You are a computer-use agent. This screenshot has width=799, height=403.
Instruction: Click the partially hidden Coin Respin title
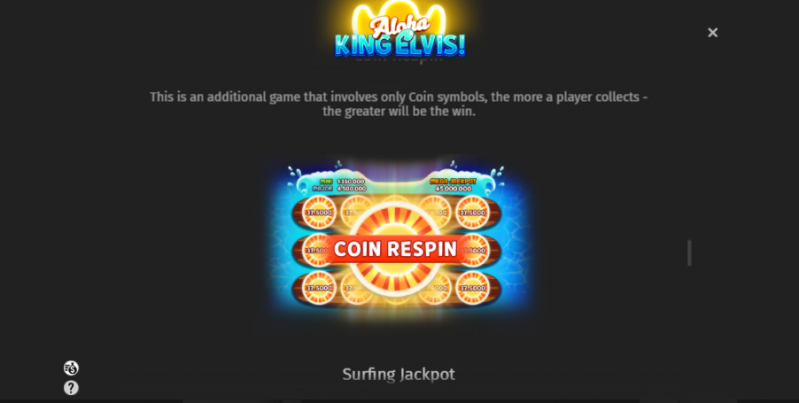(x=398, y=59)
